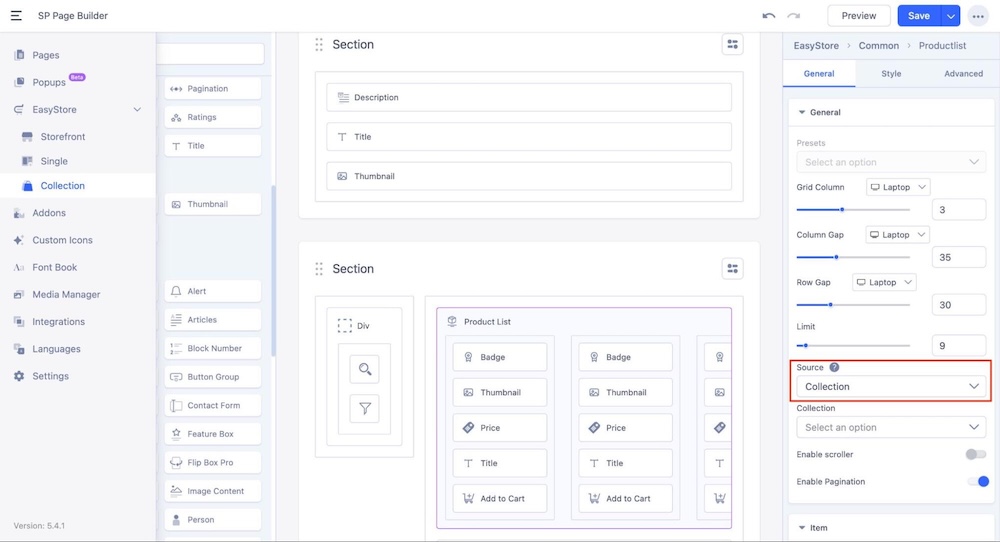Click the Row Gap value field
Image resolution: width=1000 pixels, height=542 pixels.
[959, 305]
